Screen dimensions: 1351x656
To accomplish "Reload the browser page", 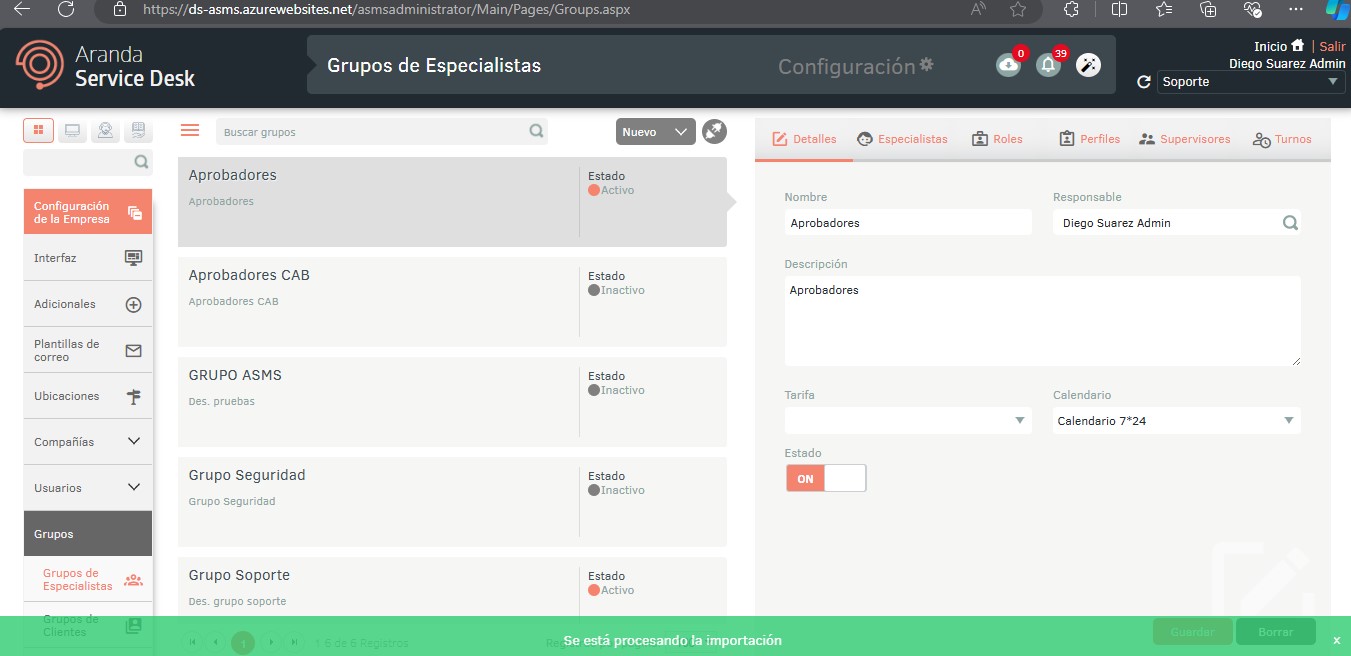I will coord(66,9).
